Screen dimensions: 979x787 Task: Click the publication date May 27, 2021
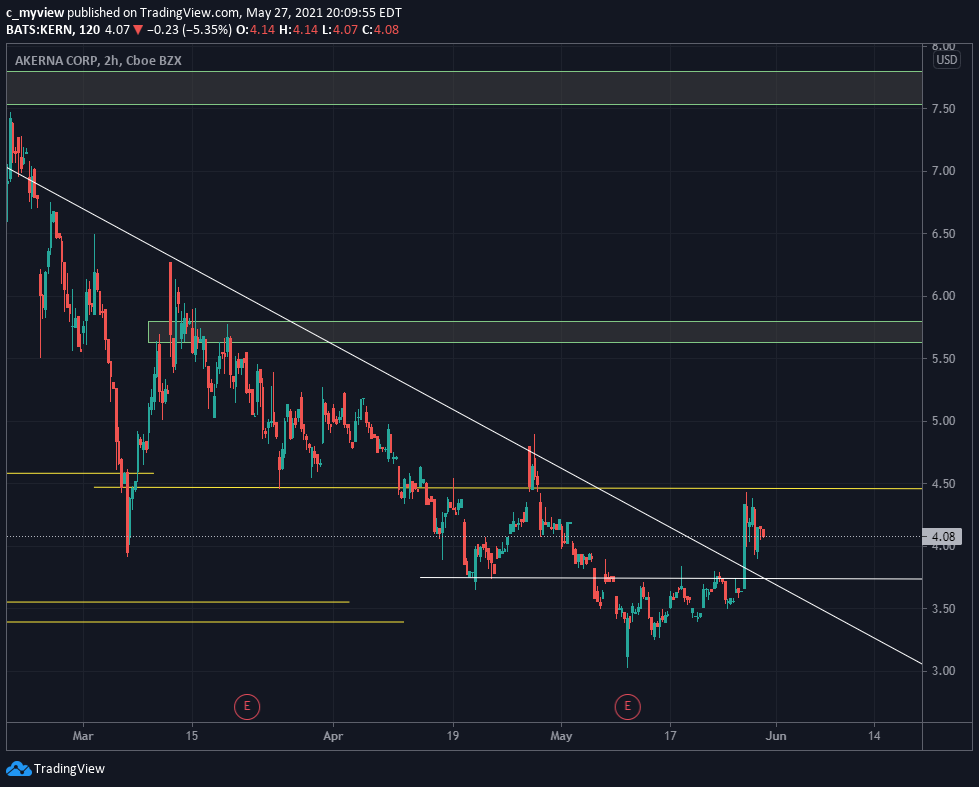click(x=285, y=12)
